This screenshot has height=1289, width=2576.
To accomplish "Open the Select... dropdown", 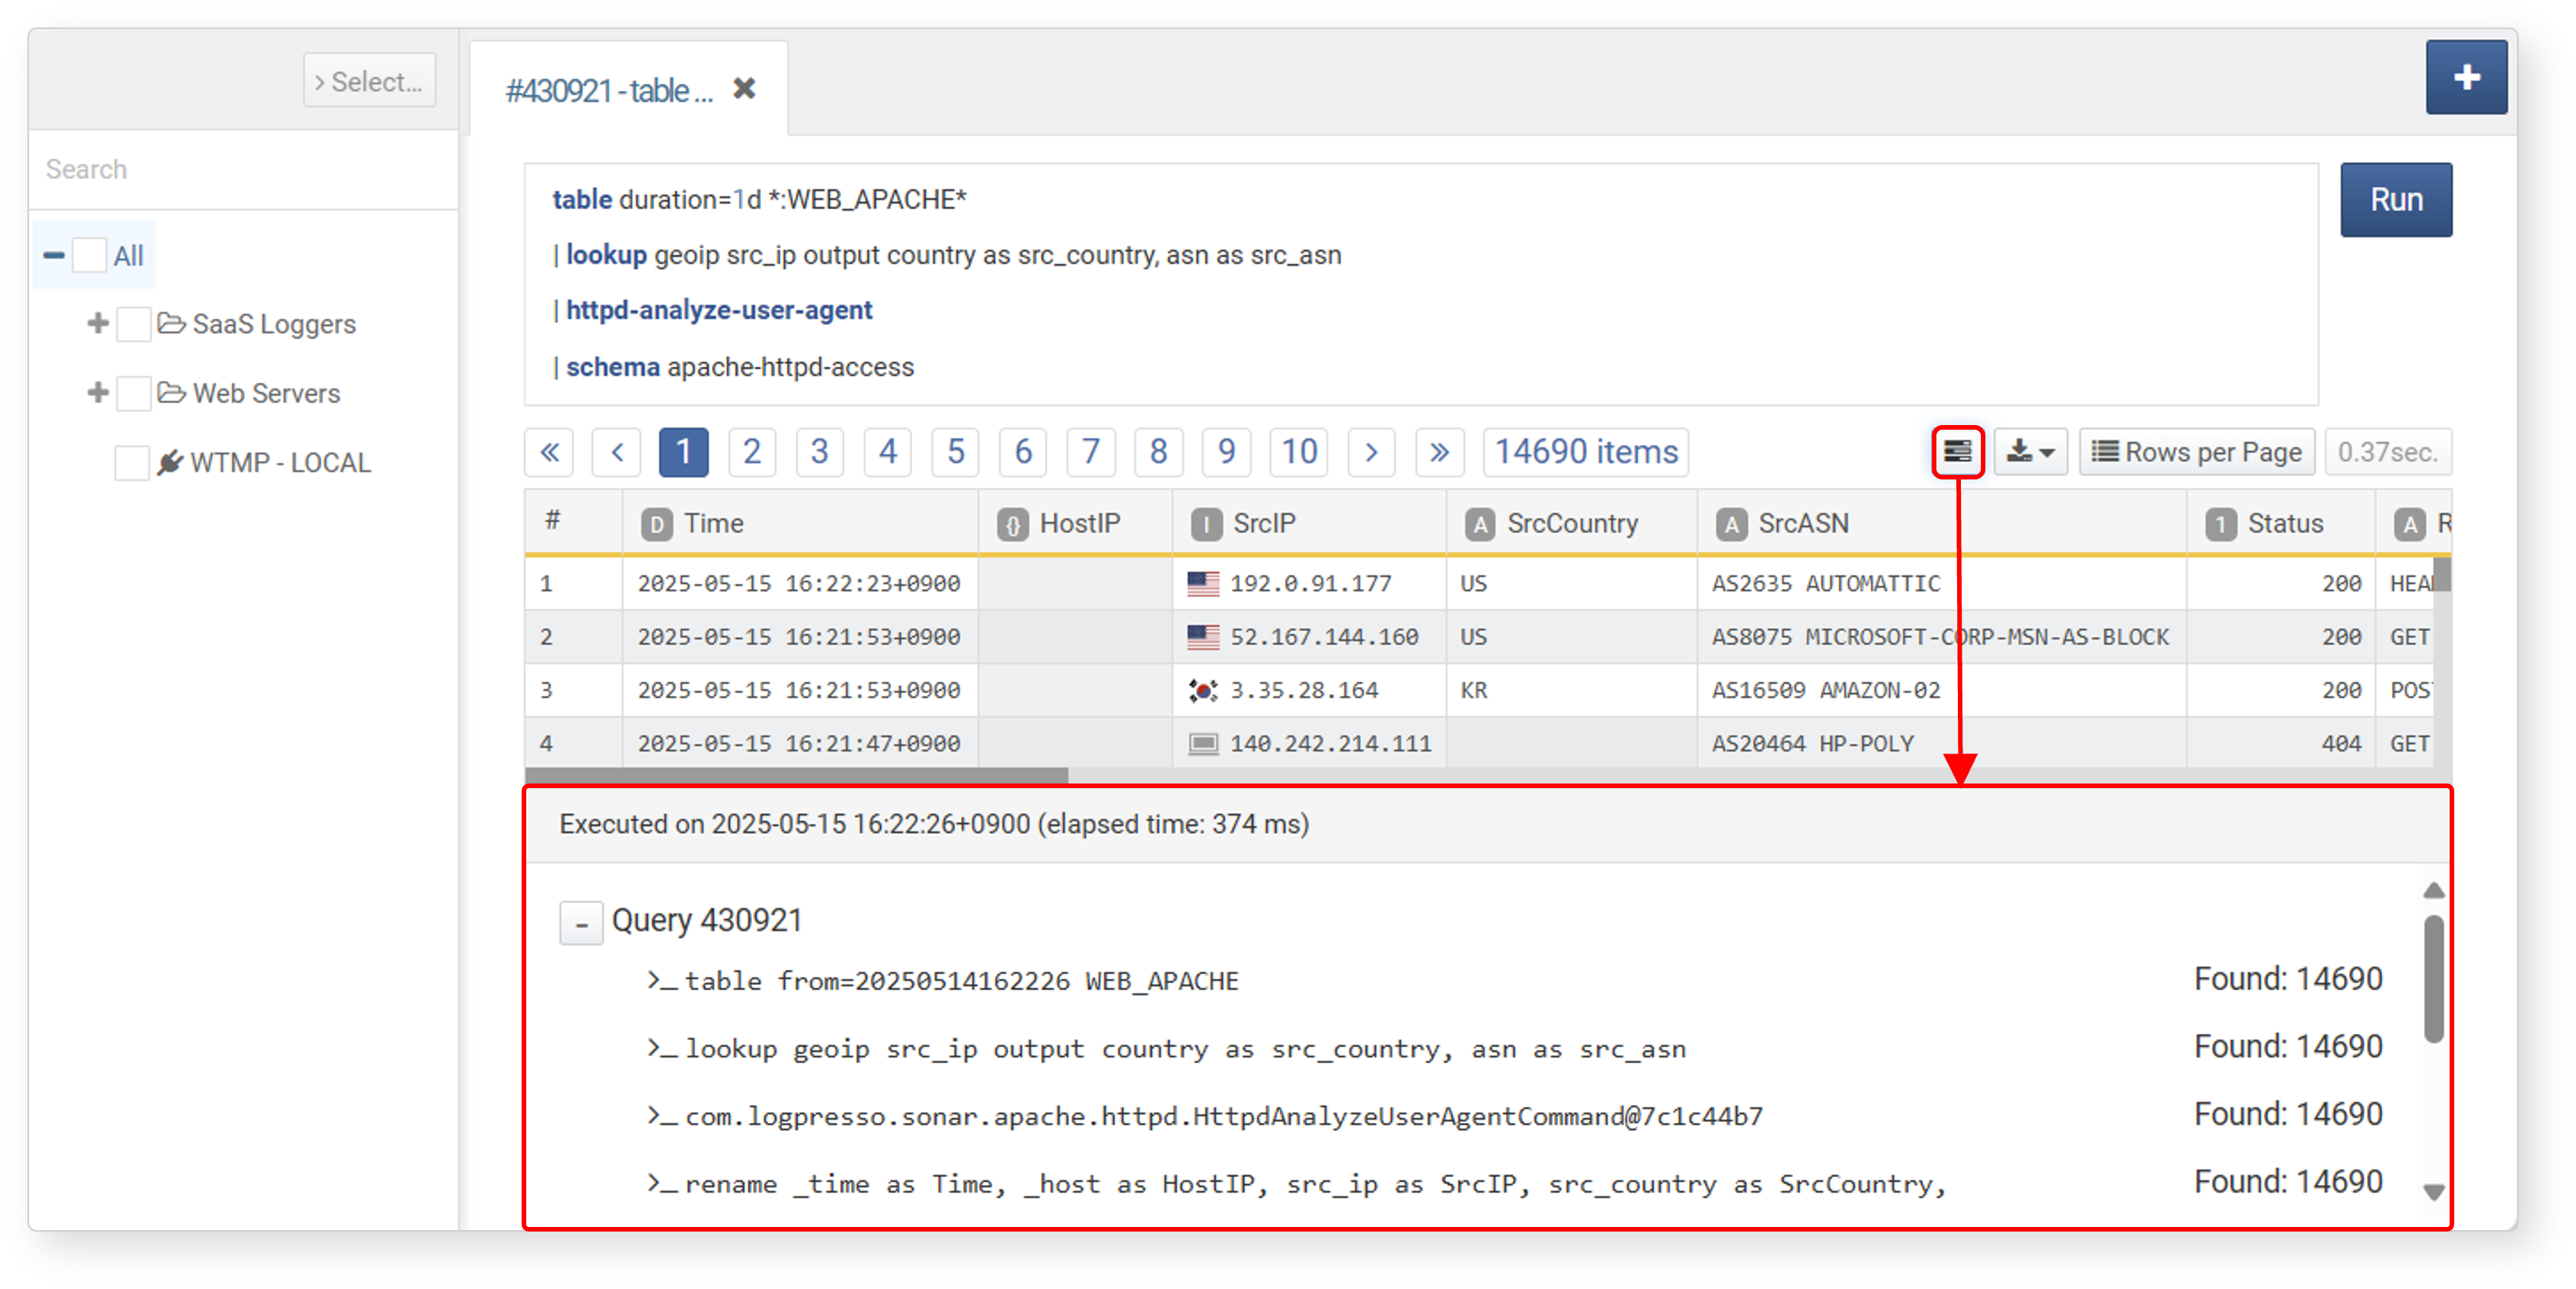I will (369, 81).
